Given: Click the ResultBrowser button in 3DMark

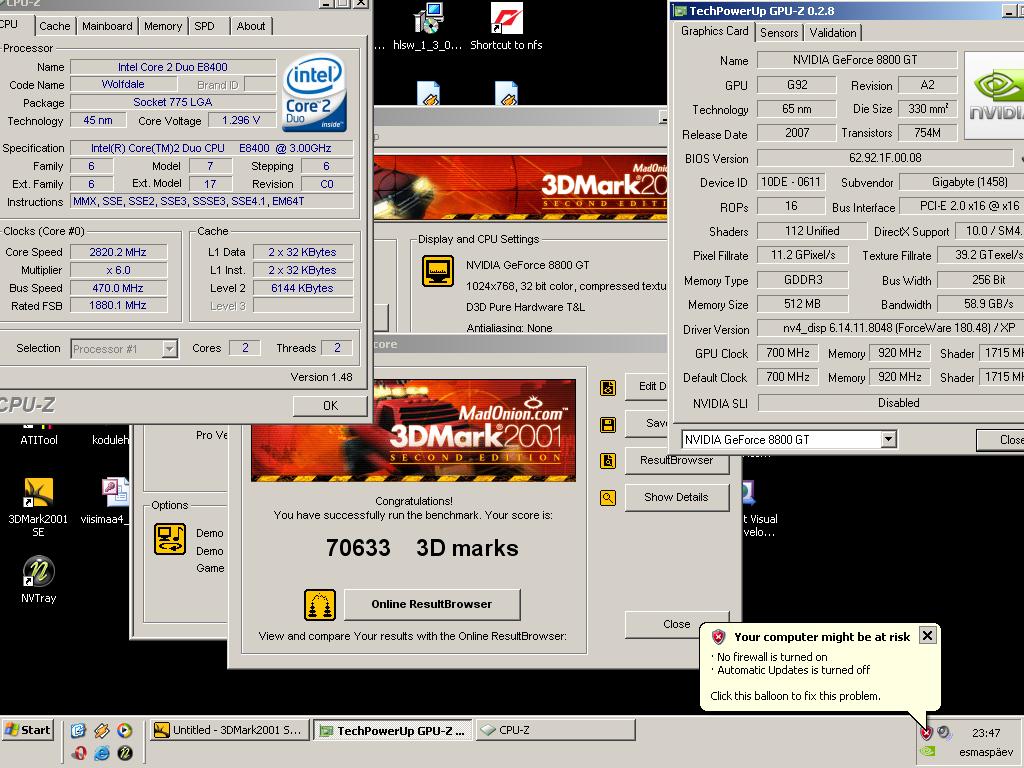Looking at the screenshot, I should pyautogui.click(x=676, y=460).
